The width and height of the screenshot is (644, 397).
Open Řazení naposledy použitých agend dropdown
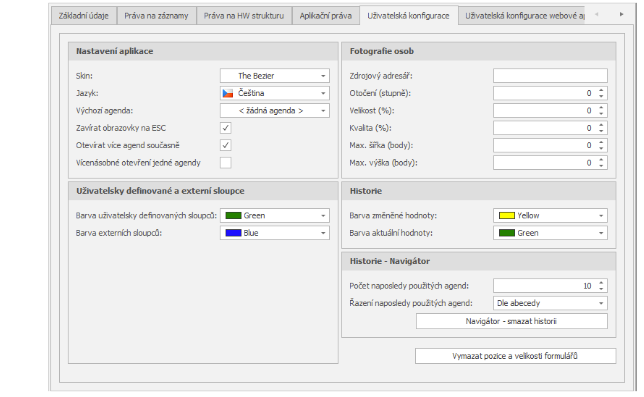550,303
